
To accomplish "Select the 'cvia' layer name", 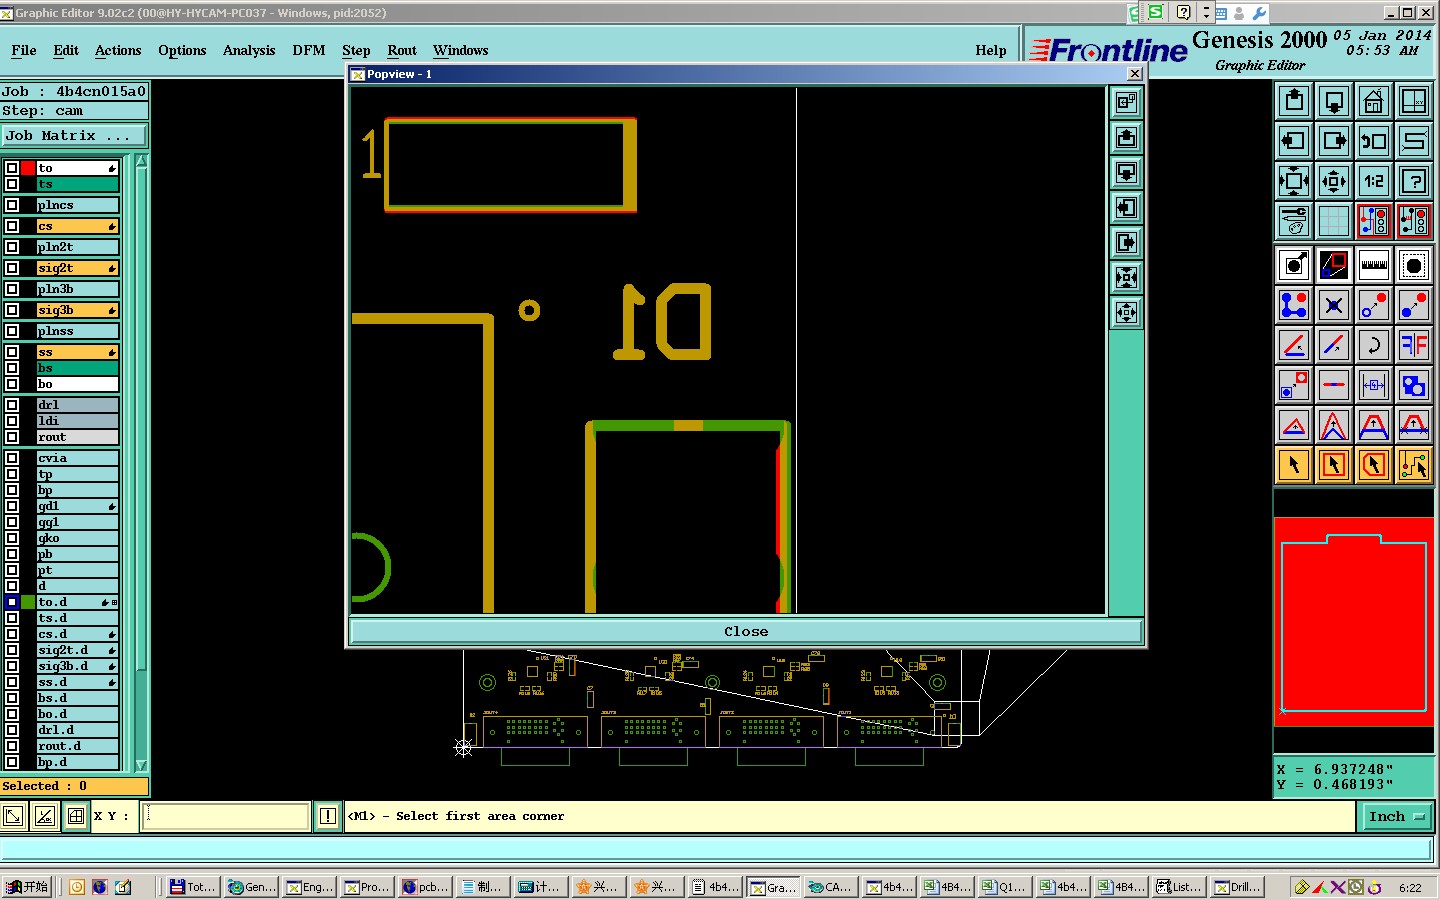I will (78, 458).
